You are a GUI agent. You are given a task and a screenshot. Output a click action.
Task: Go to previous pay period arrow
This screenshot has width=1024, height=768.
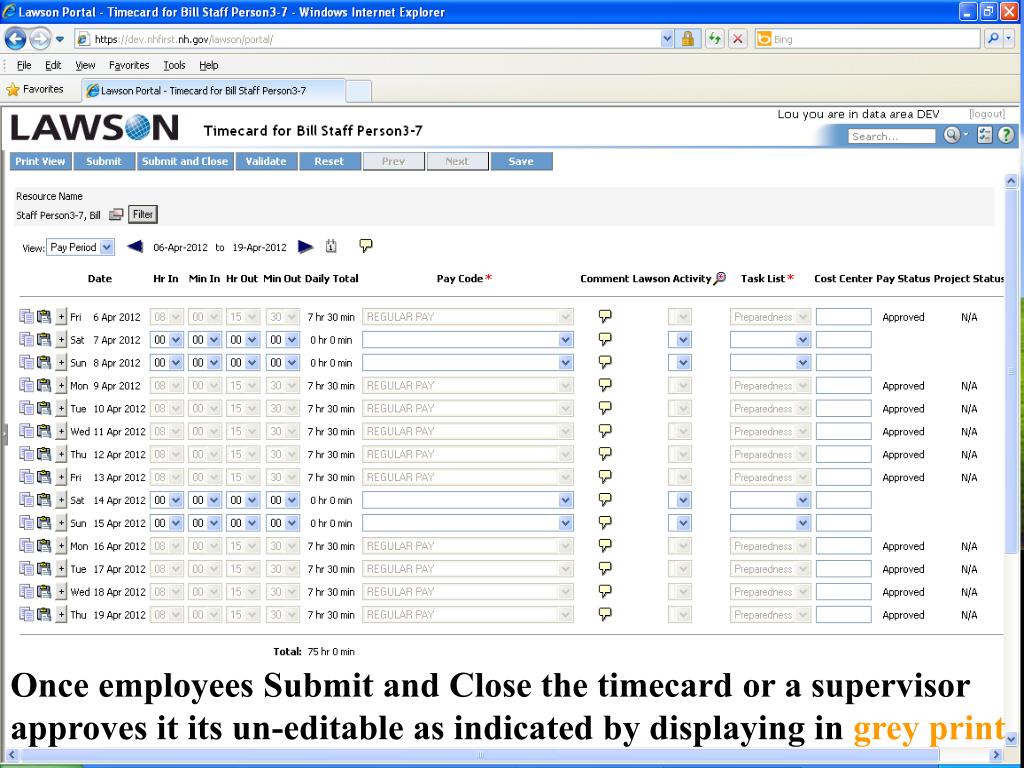[x=135, y=246]
